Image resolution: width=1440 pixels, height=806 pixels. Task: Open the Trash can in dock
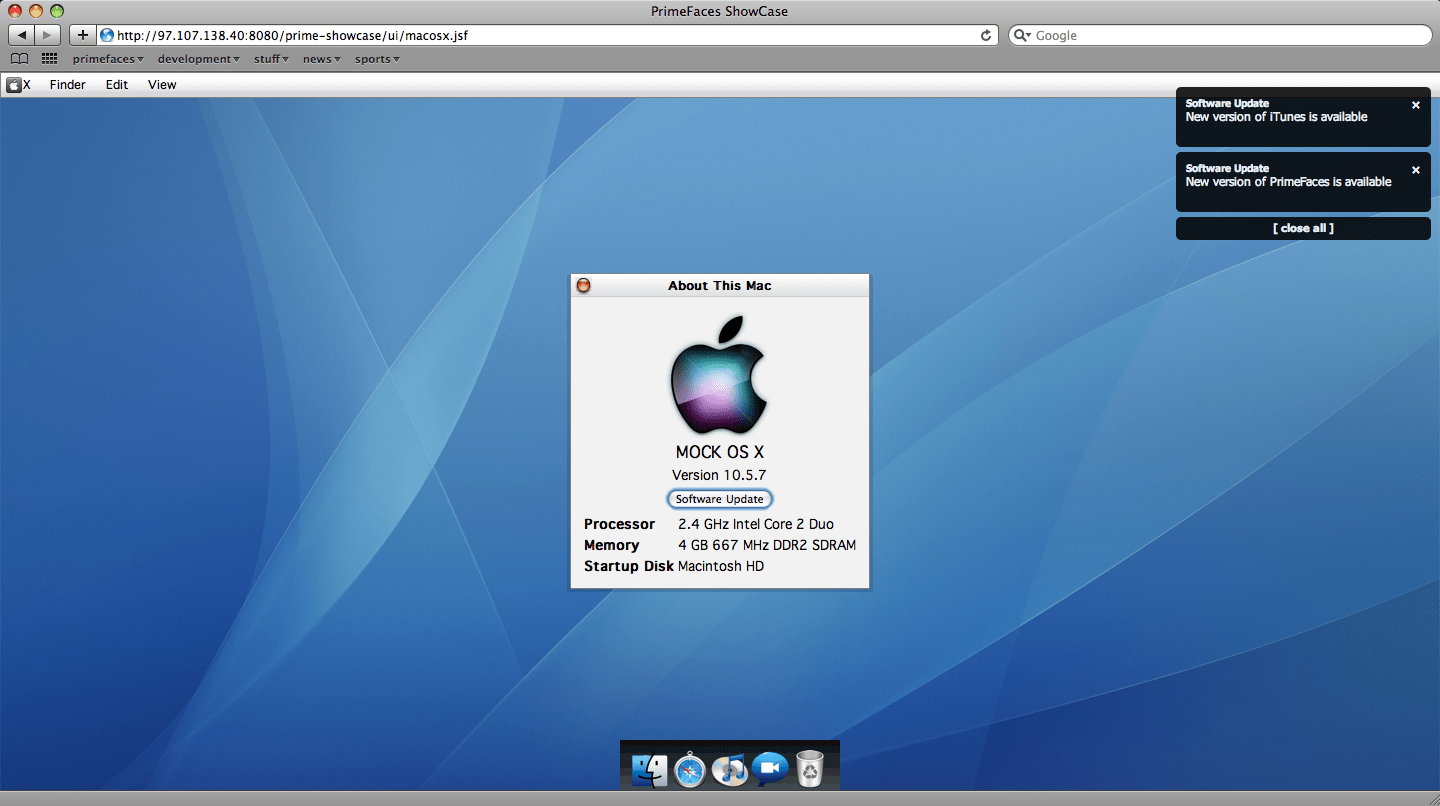pyautogui.click(x=810, y=769)
